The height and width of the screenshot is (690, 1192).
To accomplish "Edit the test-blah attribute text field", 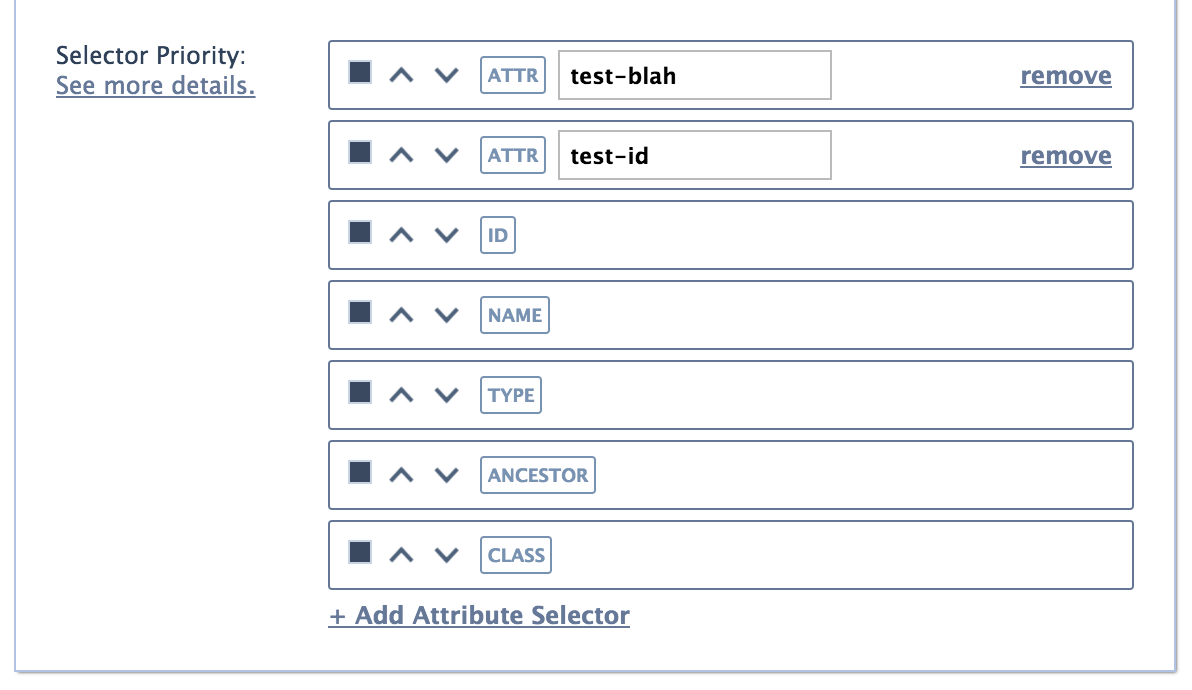I will click(x=695, y=75).
